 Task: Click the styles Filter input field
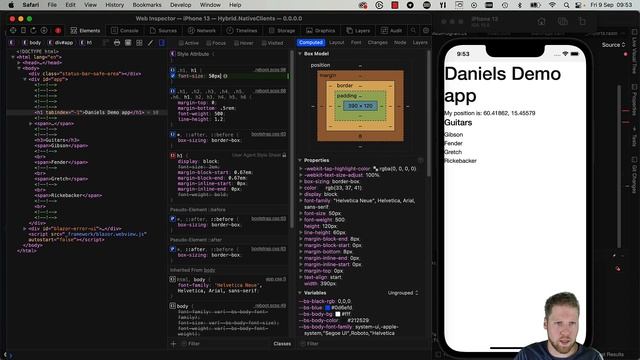coord(224,344)
